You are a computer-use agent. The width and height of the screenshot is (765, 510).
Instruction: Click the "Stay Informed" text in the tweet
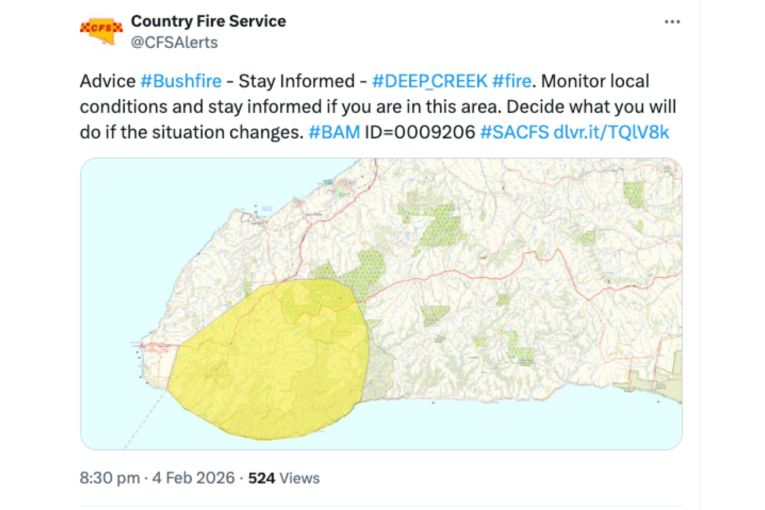(x=299, y=80)
